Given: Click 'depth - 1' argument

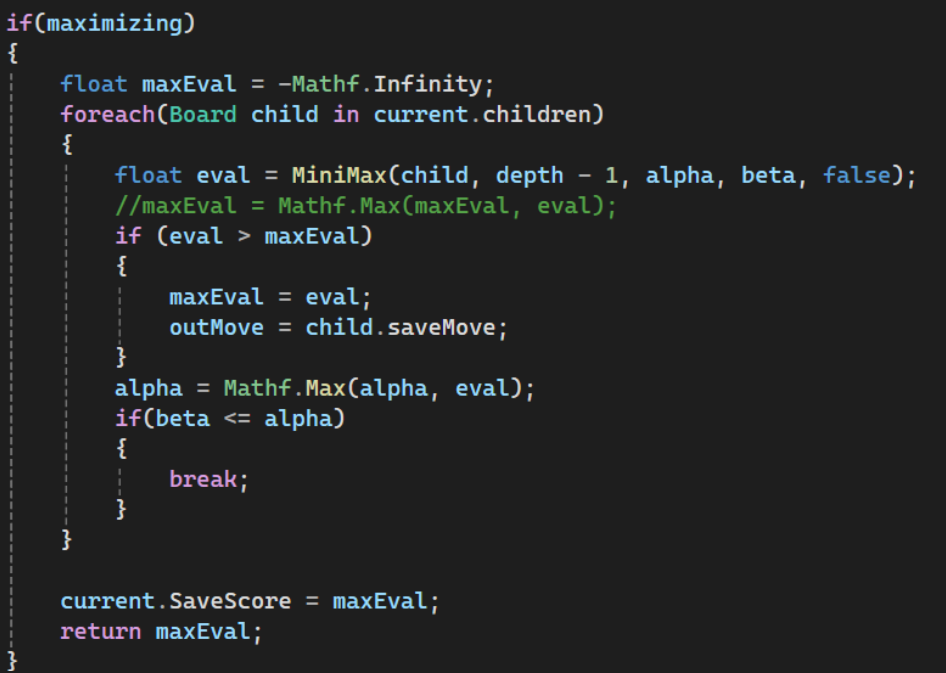Looking at the screenshot, I should [x=557, y=175].
